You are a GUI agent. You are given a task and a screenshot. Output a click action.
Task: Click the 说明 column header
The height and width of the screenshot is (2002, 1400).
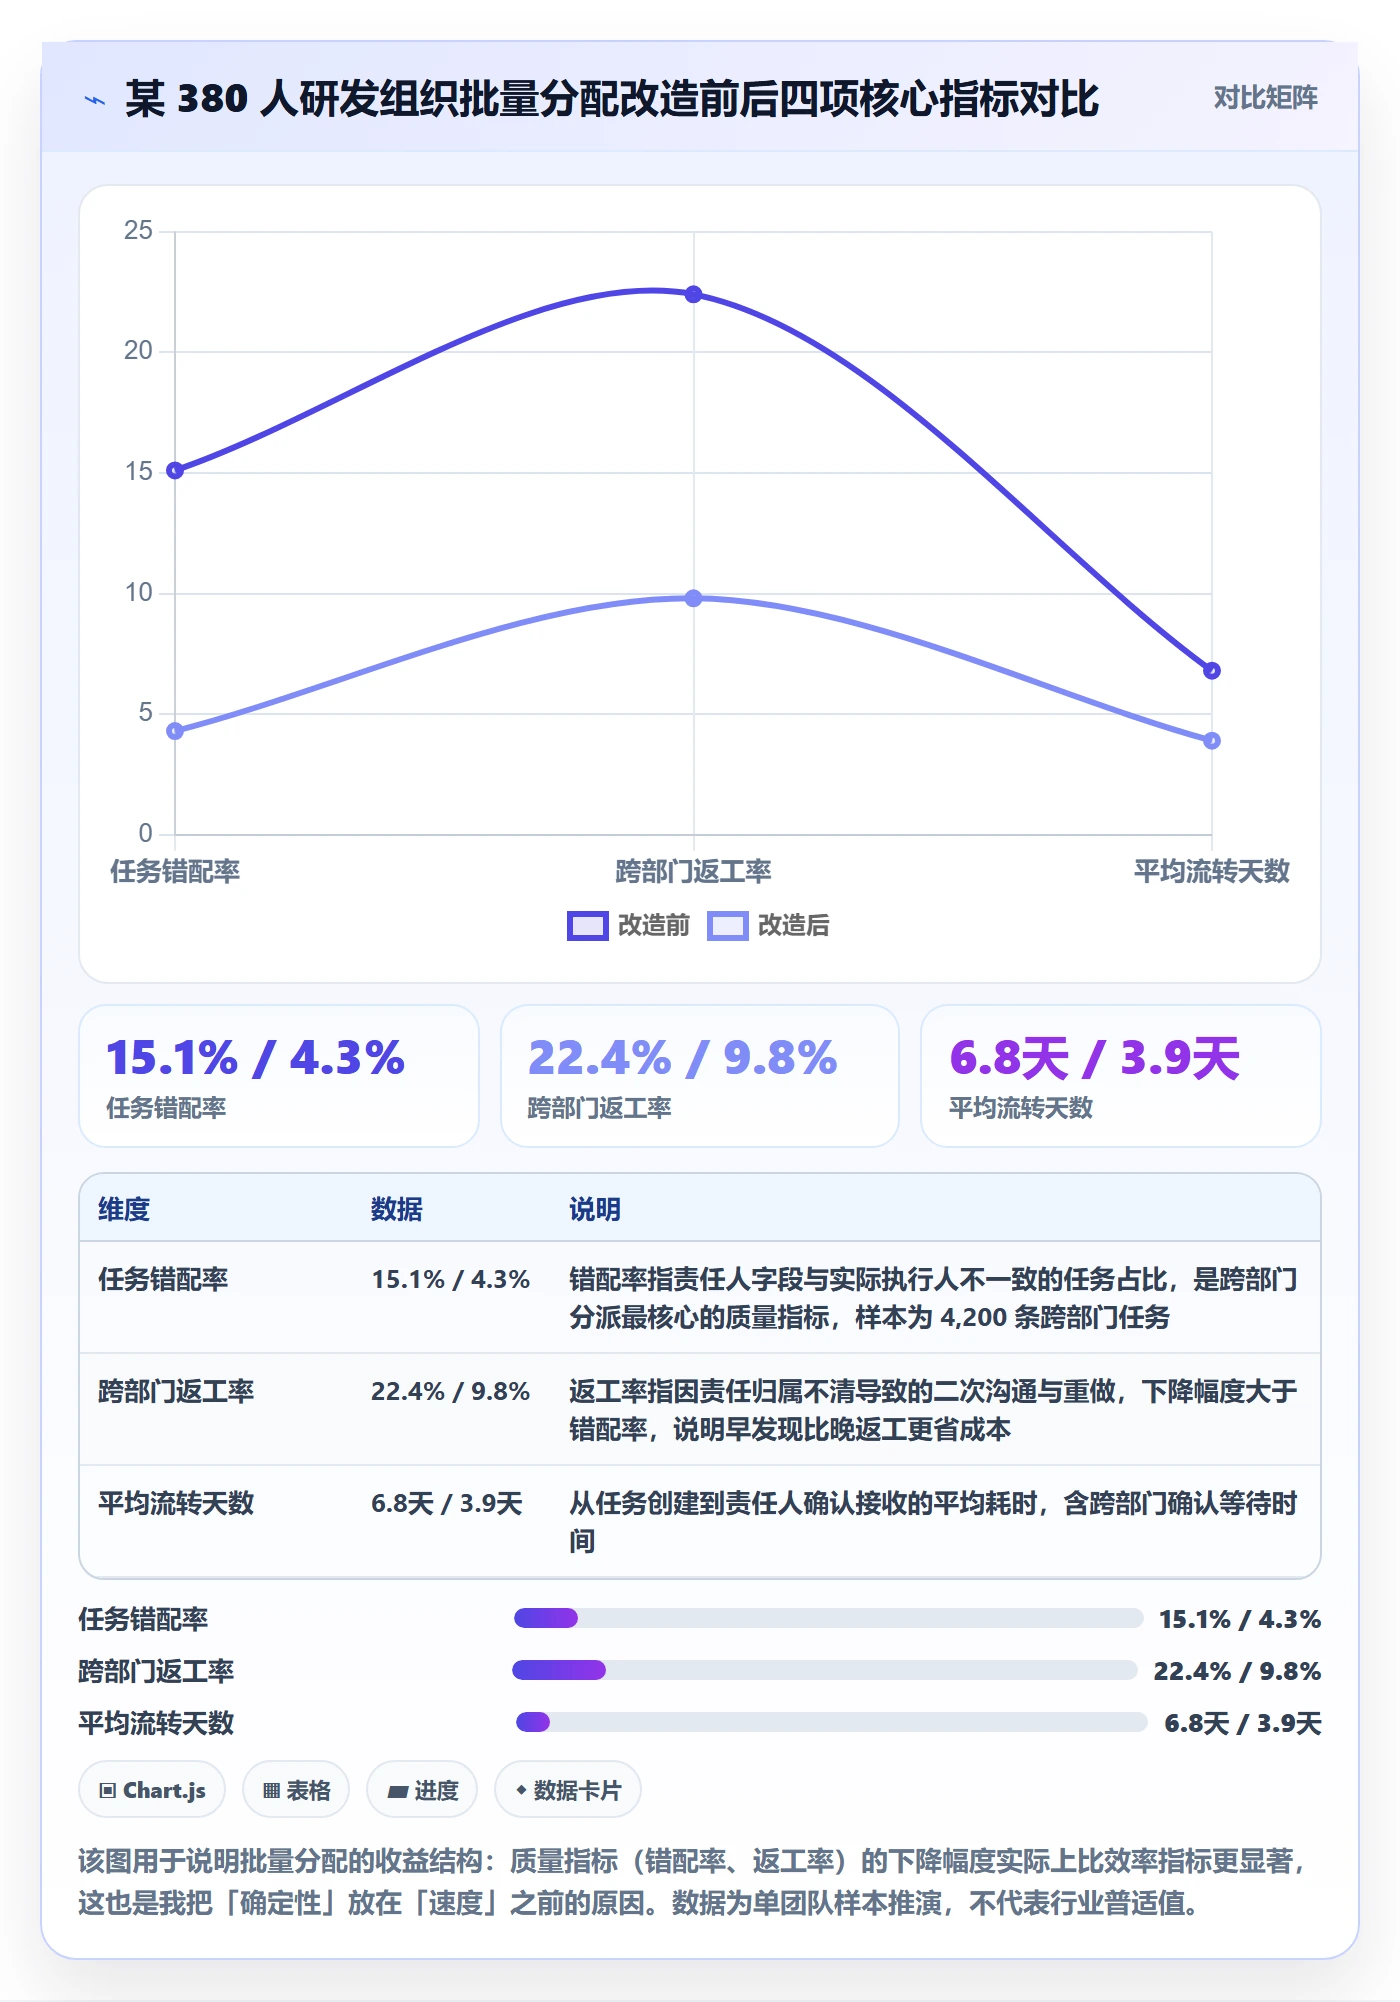[595, 1210]
